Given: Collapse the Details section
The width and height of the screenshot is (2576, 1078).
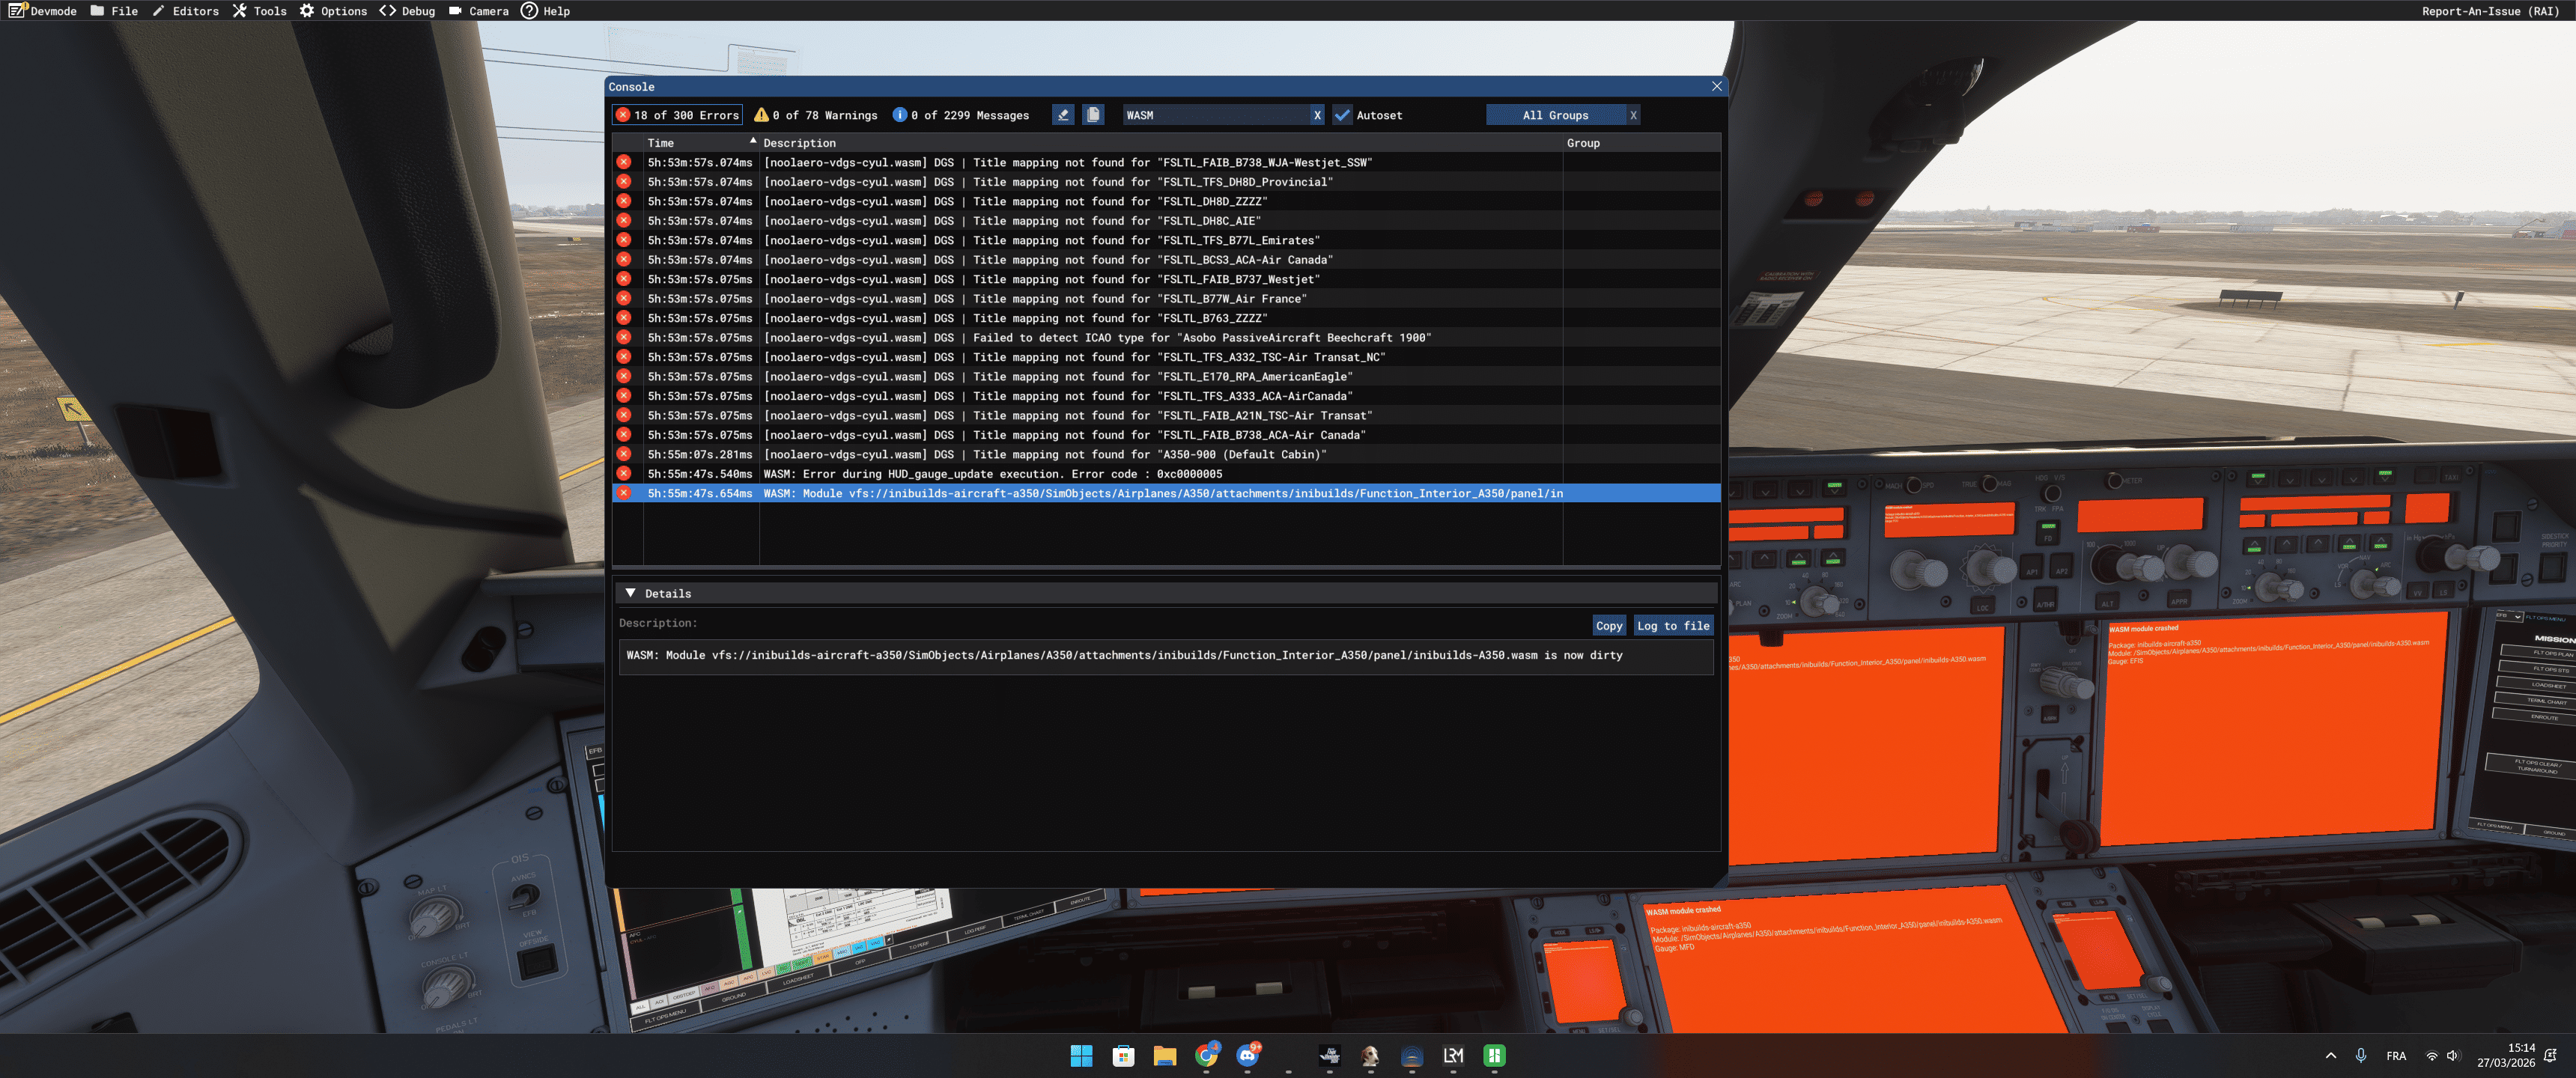Looking at the screenshot, I should 630,593.
